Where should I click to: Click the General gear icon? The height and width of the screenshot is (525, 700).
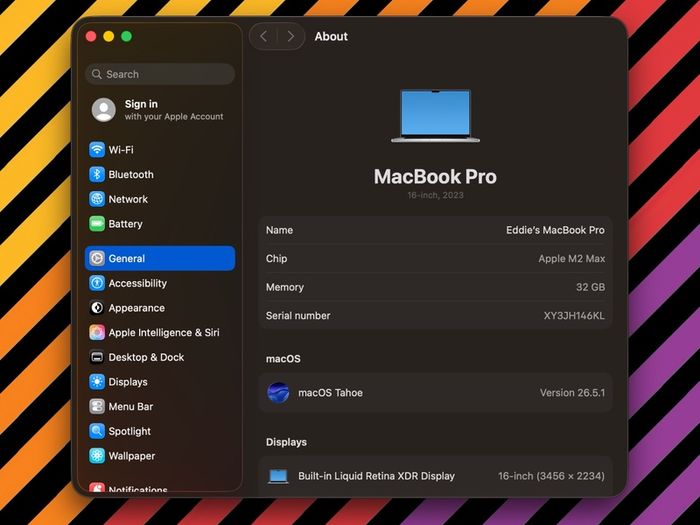[97, 258]
